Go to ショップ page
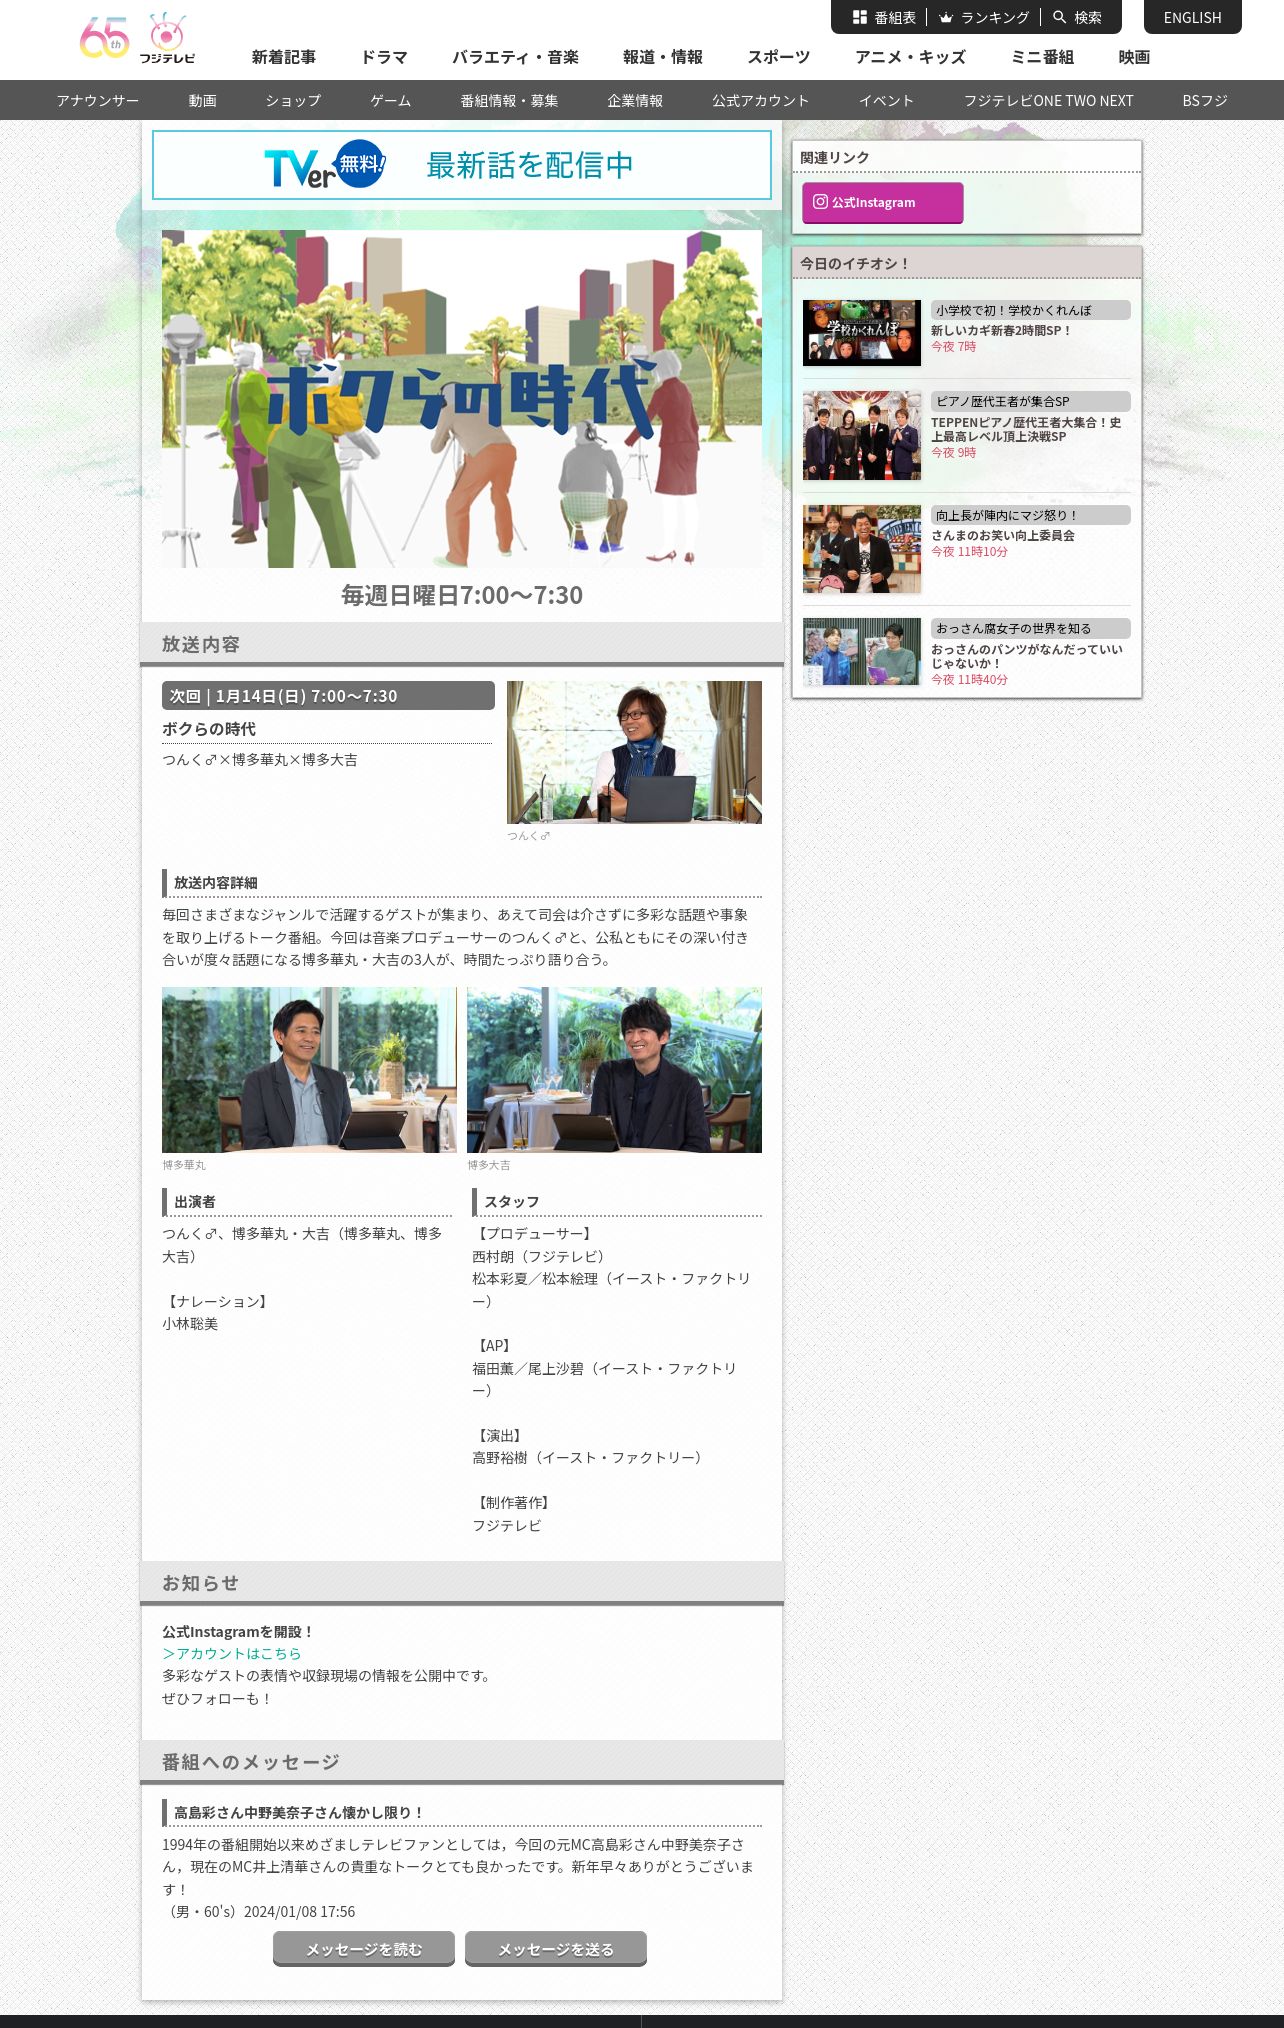1284x2028 pixels. pyautogui.click(x=293, y=100)
